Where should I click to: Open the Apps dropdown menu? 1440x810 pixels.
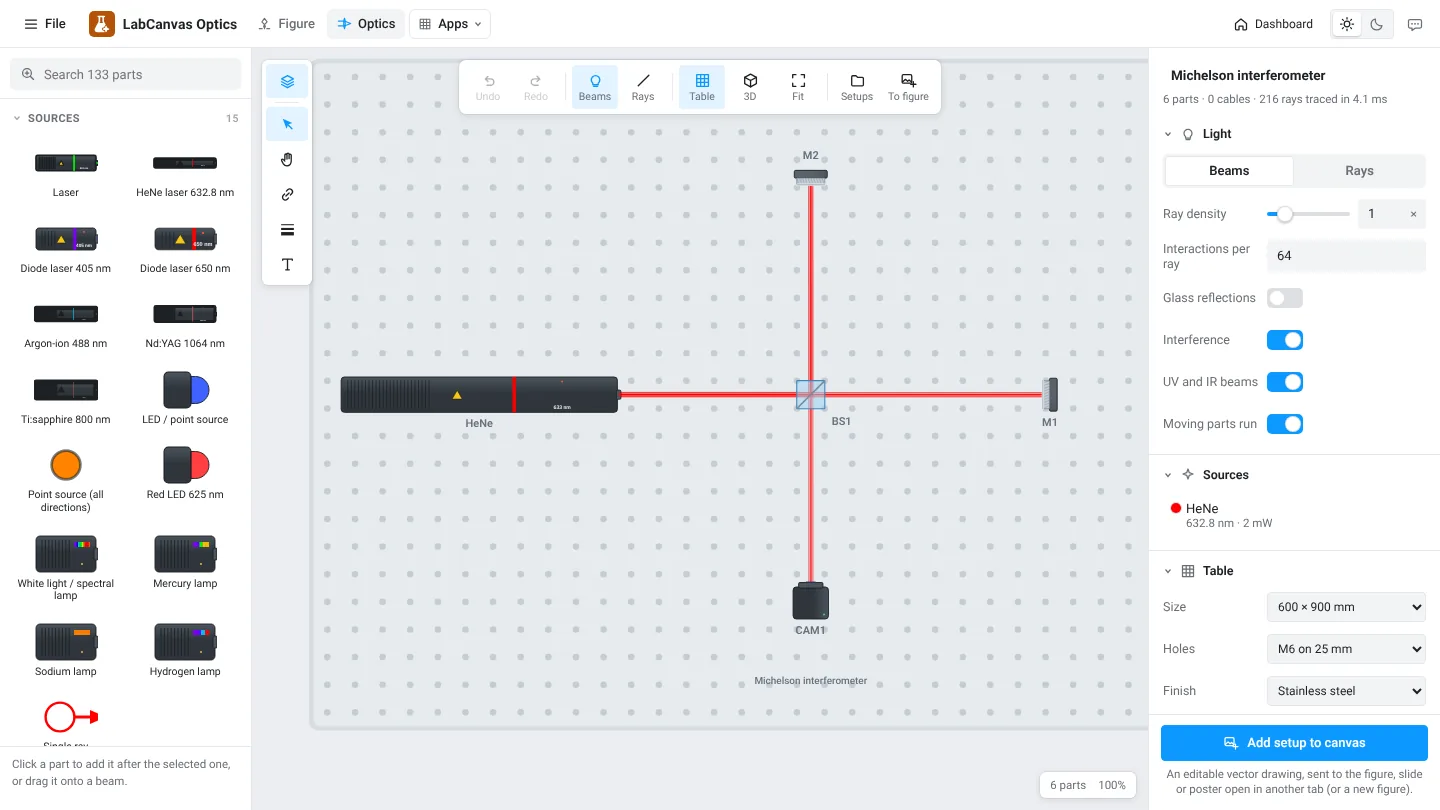point(450,24)
